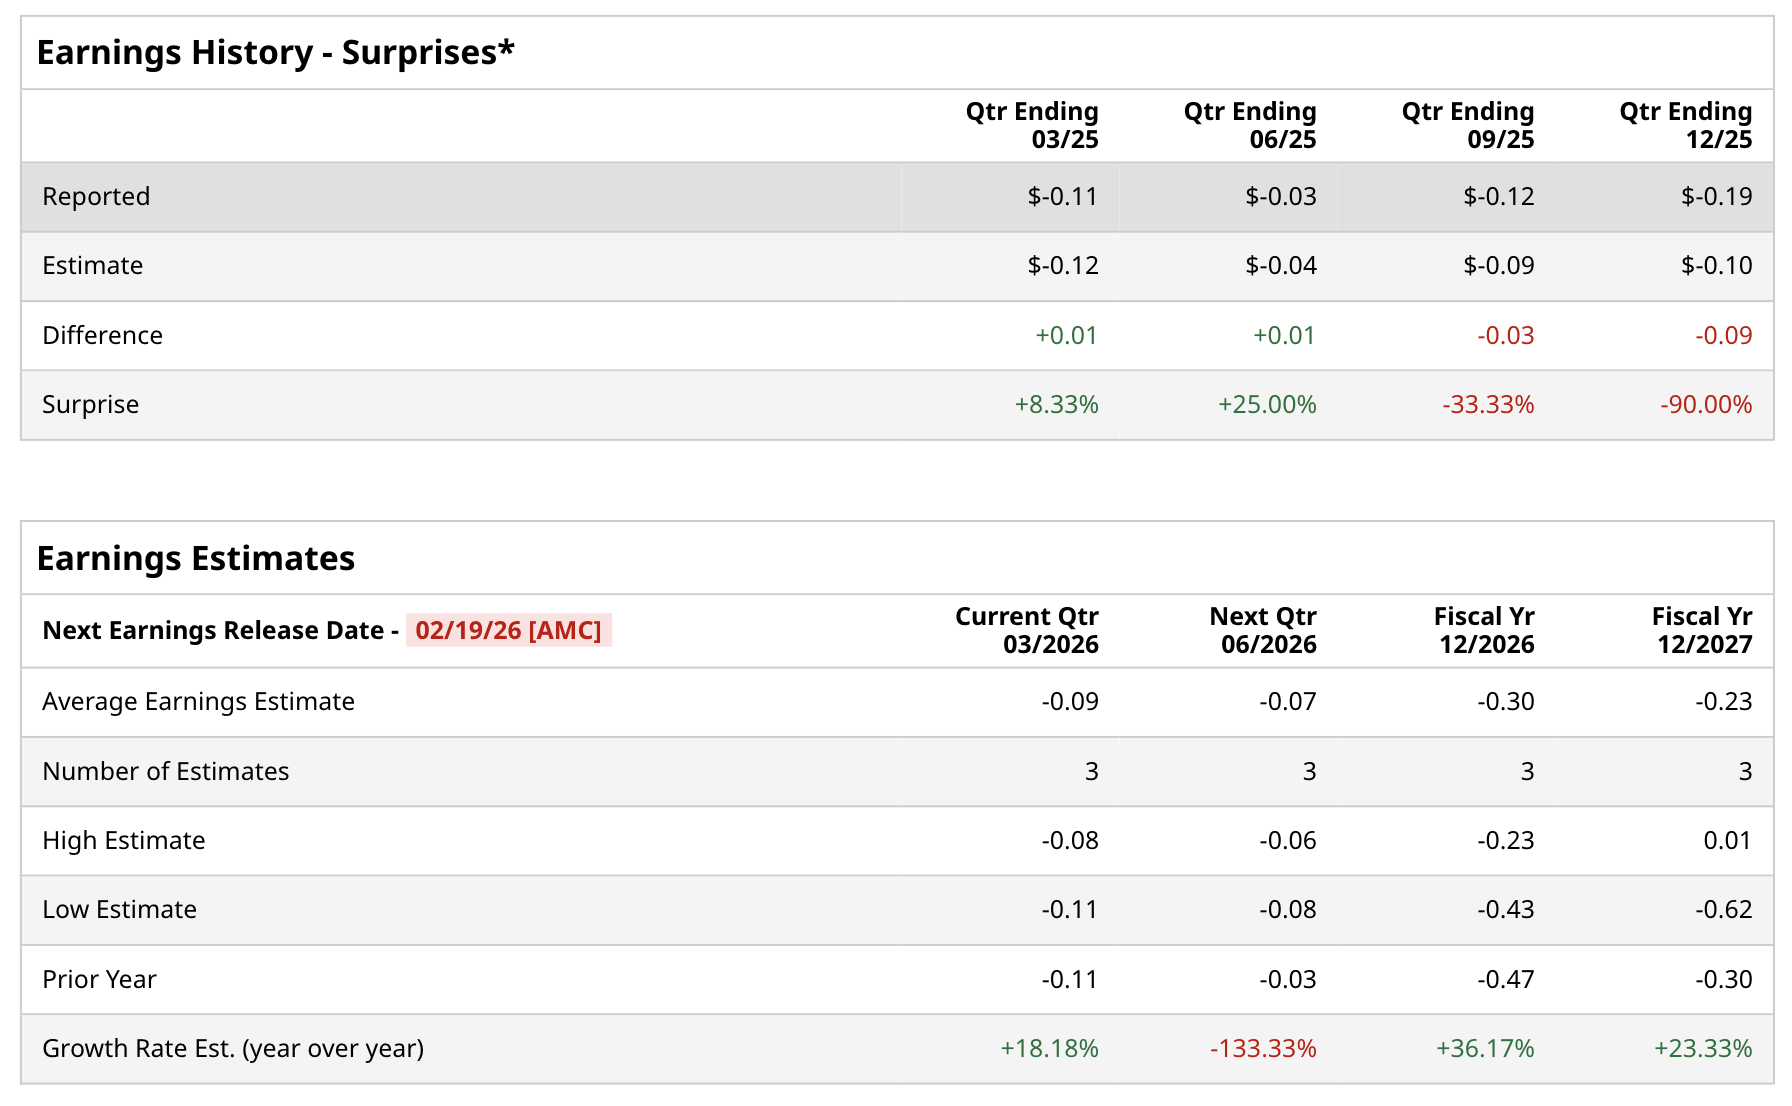Click the Earnings Estimates heading

tap(196, 559)
